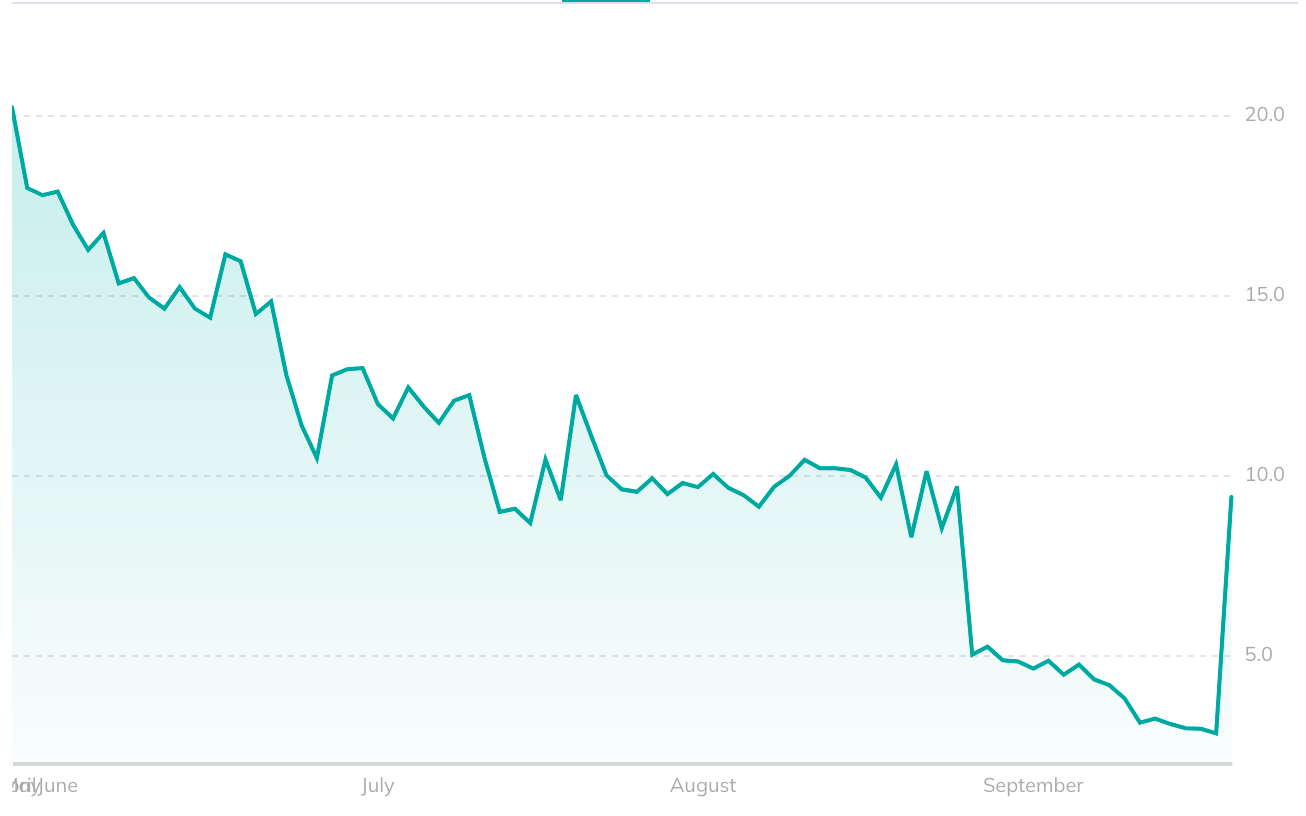The height and width of the screenshot is (816, 1306).
Task: Click the 20.0 y-axis label
Action: (1264, 115)
